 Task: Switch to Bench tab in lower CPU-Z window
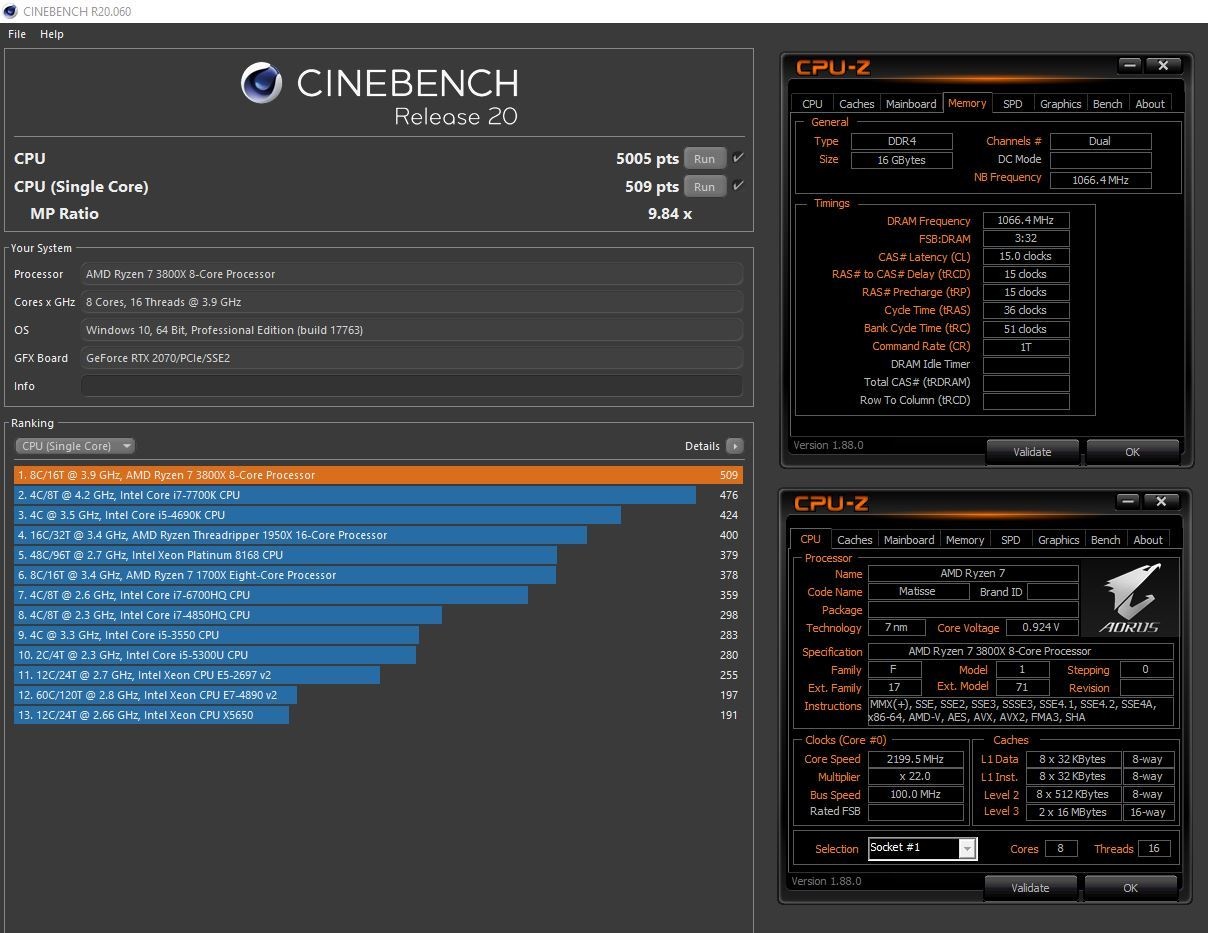click(x=1106, y=540)
